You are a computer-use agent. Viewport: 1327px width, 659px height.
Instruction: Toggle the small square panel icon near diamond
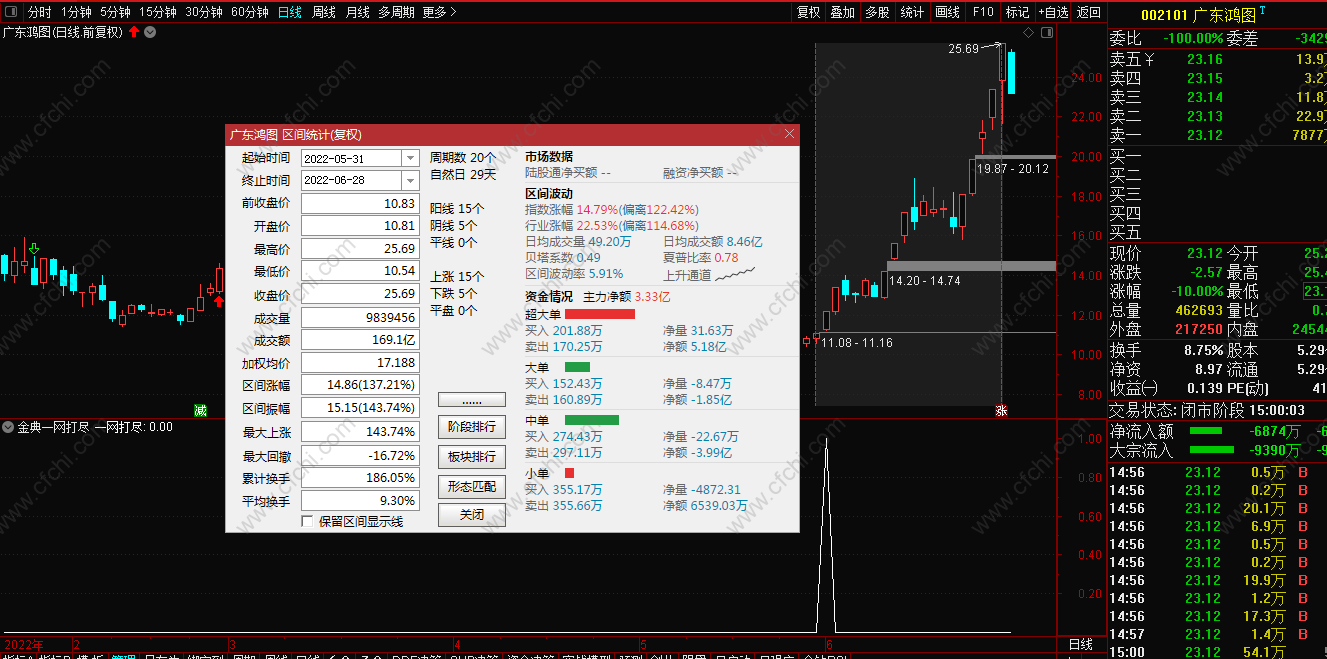pyautogui.click(x=1046, y=32)
